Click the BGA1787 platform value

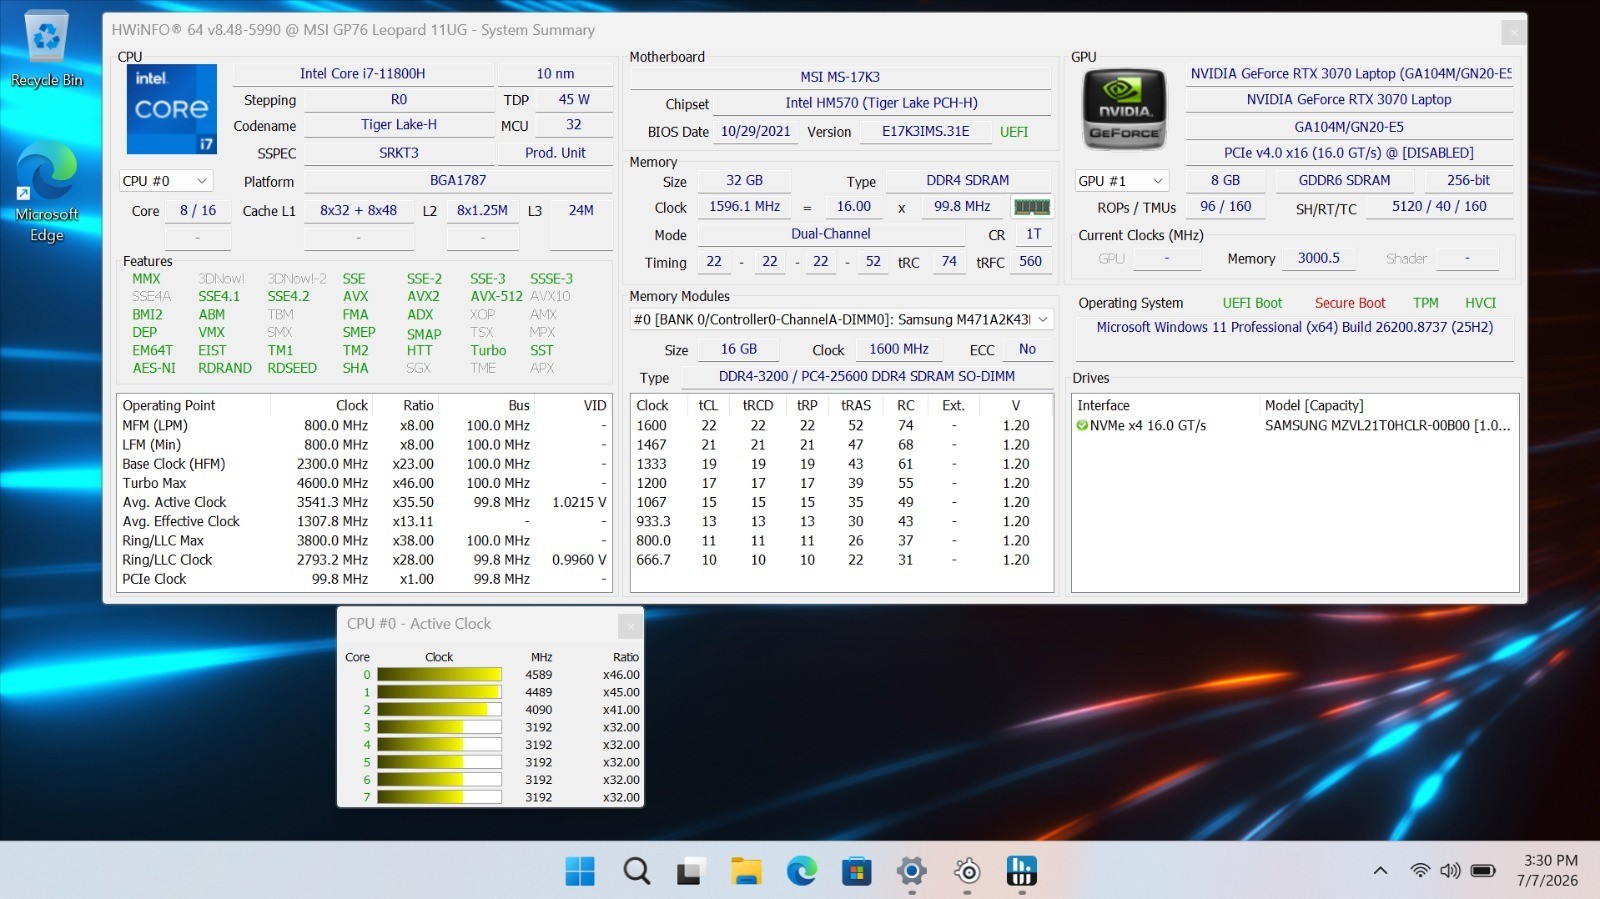pyautogui.click(x=458, y=181)
